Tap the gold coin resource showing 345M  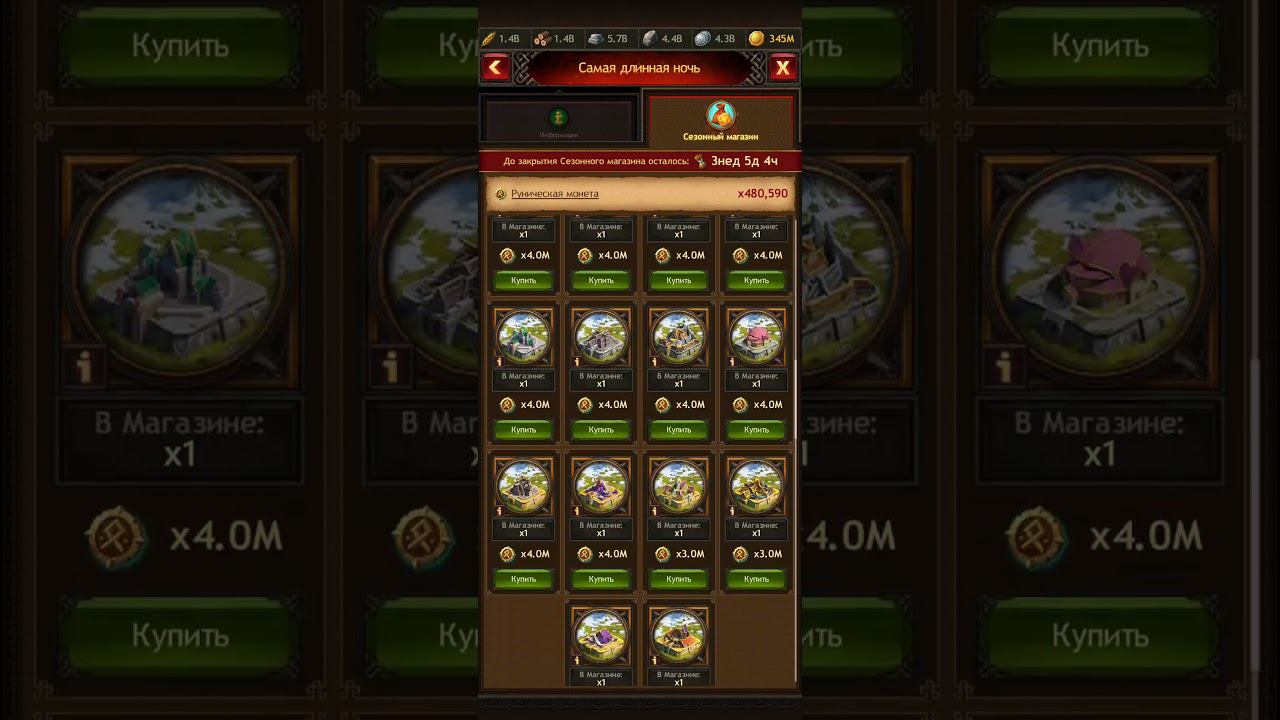pos(771,39)
